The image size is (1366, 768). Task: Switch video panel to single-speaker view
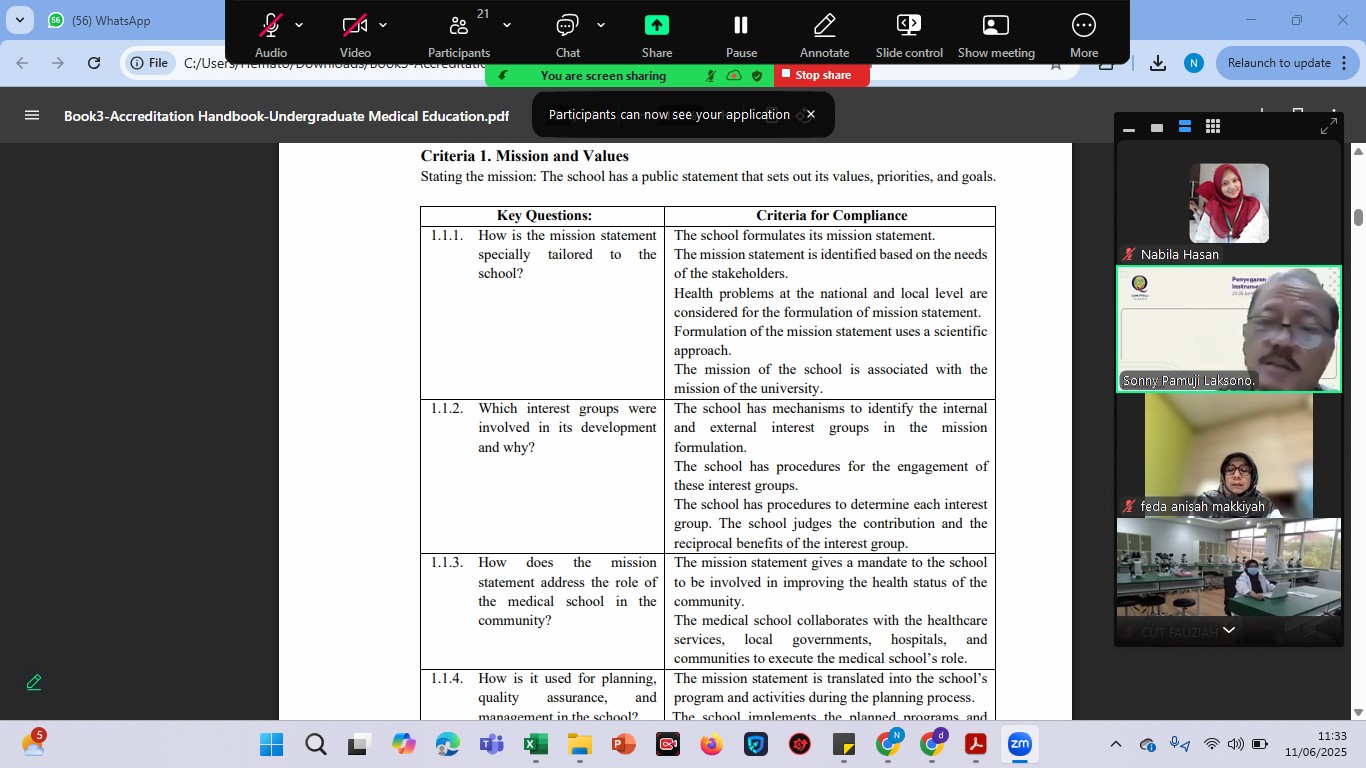tap(1157, 127)
